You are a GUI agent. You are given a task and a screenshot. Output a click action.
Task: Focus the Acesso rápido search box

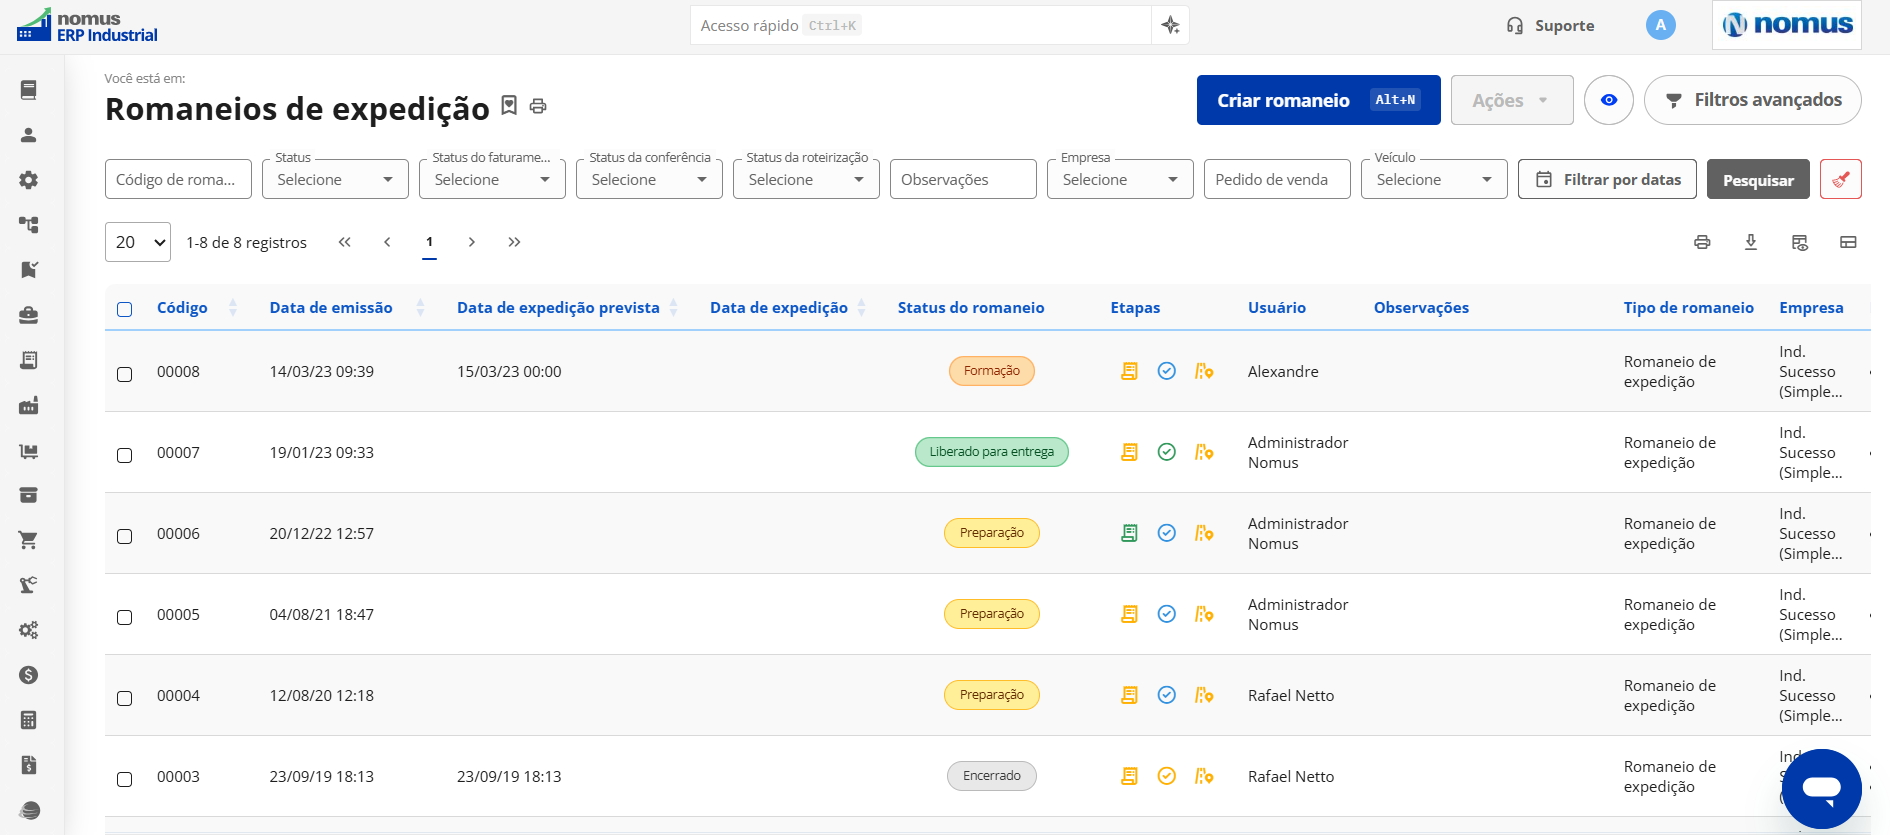point(920,25)
